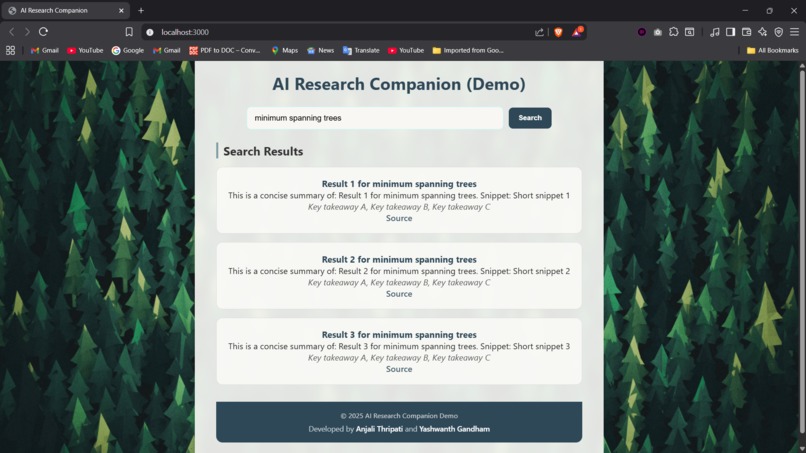Open Brave Rewards triangle icon

tap(577, 32)
